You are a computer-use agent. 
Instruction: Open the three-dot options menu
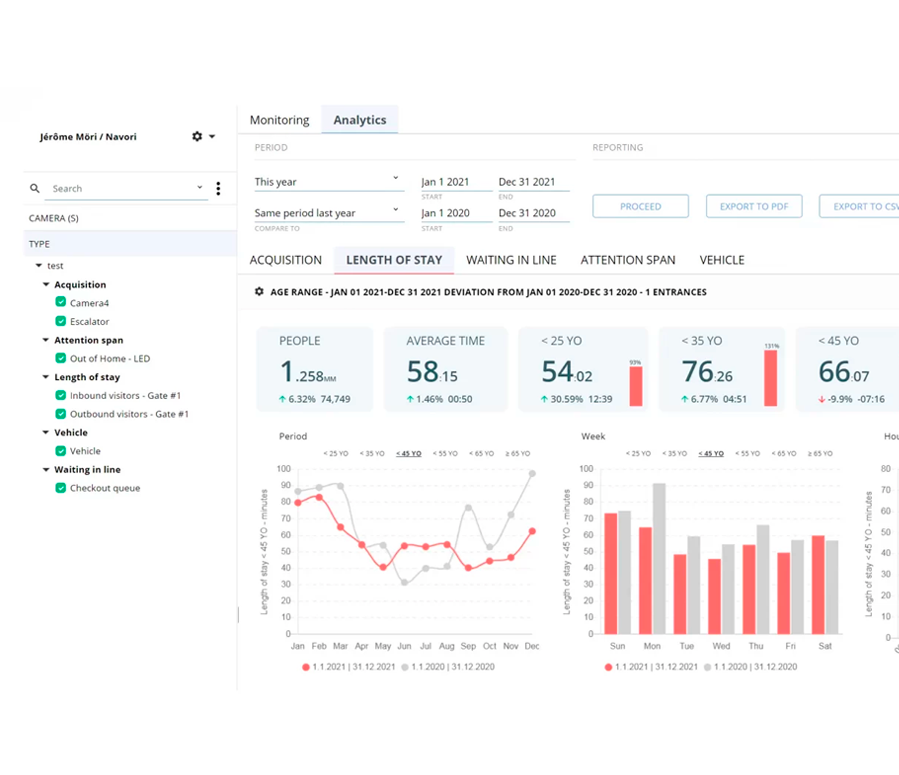(x=218, y=189)
